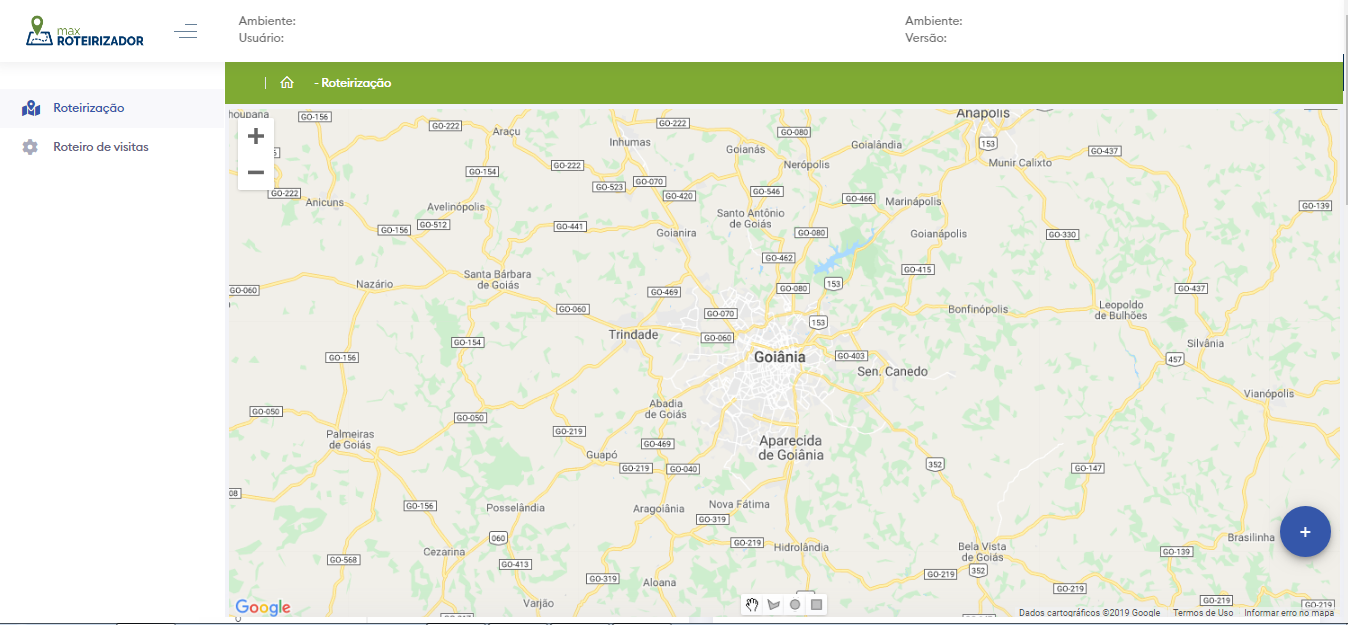1352x625 pixels.
Task: Click the Trindade label on the map
Action: click(x=633, y=335)
